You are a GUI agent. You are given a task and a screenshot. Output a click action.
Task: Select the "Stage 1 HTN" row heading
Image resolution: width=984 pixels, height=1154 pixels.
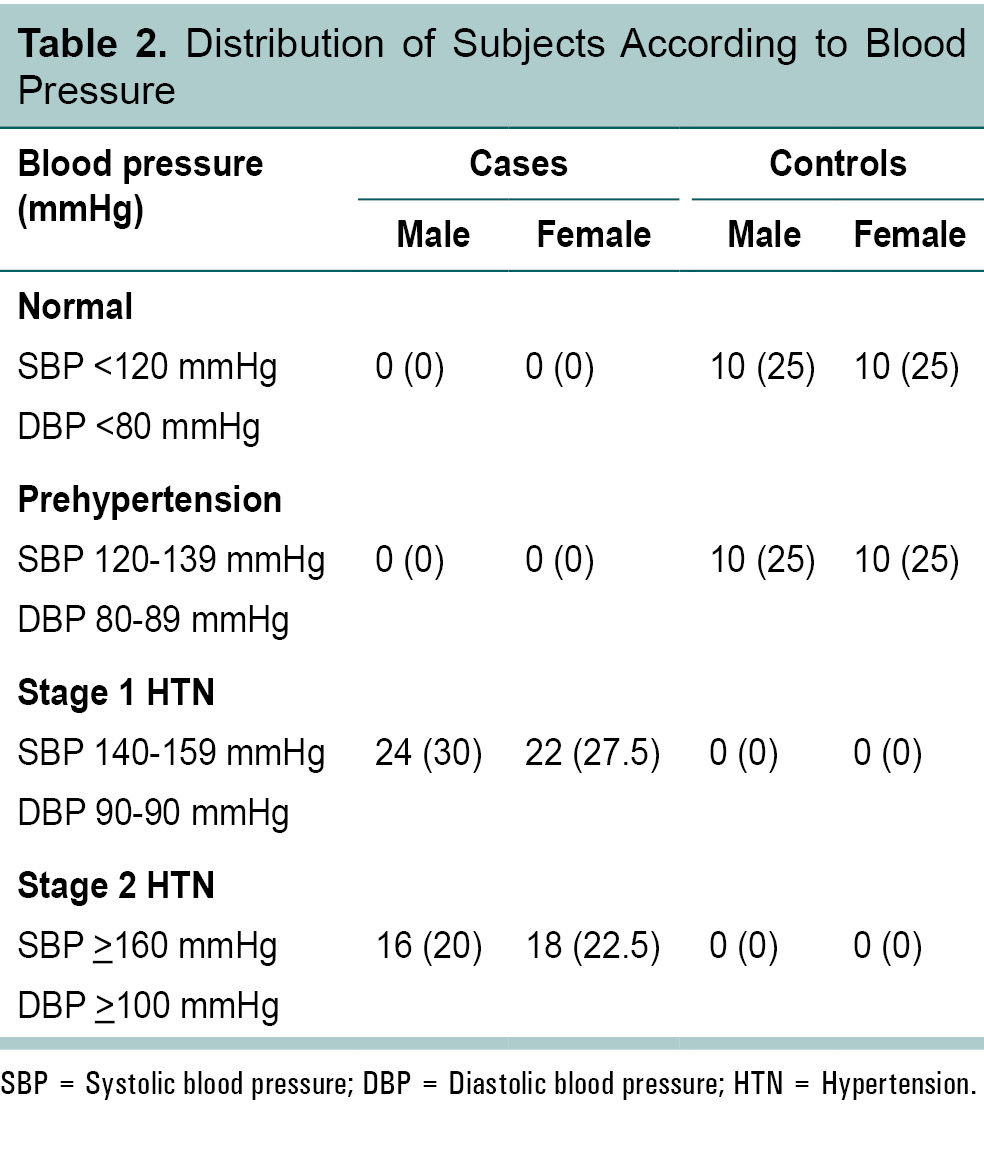tap(116, 693)
